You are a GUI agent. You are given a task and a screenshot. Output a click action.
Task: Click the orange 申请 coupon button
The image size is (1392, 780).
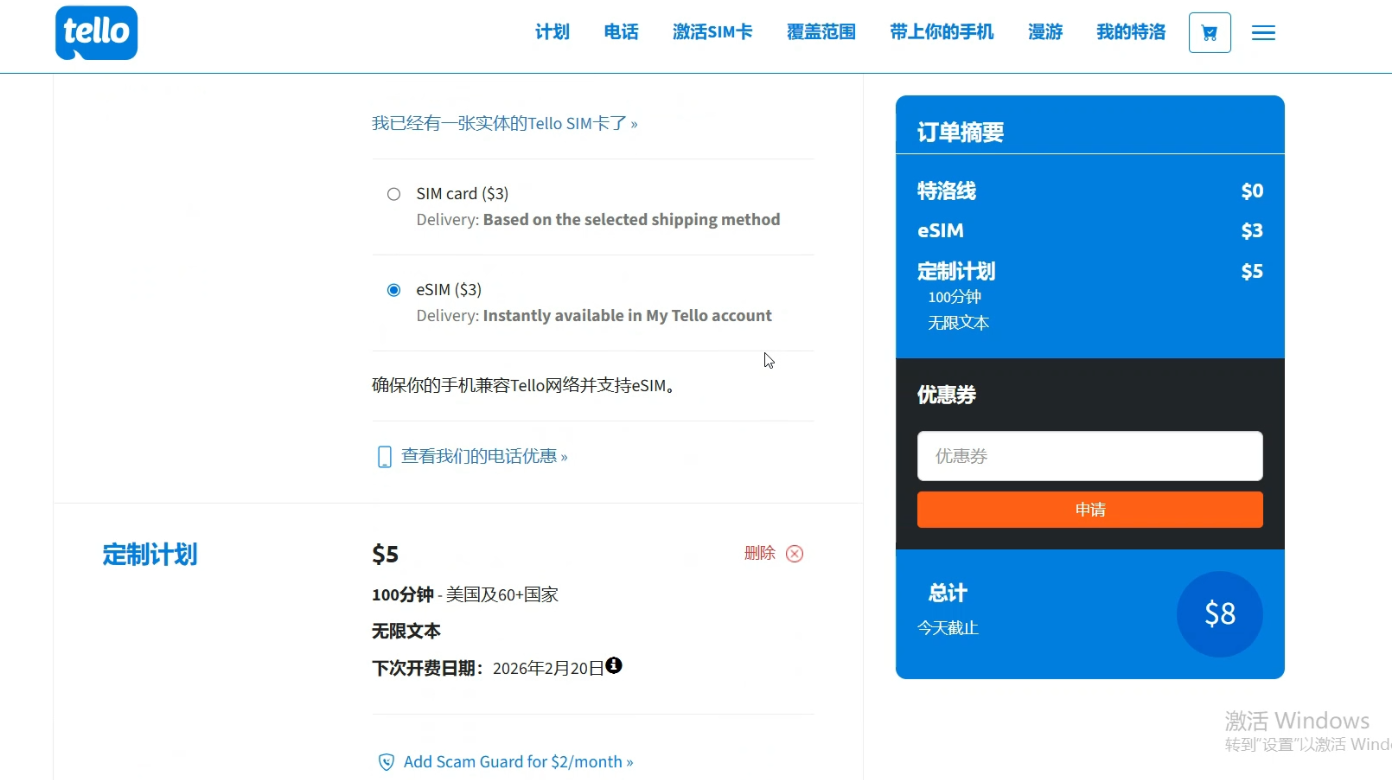[1090, 510]
